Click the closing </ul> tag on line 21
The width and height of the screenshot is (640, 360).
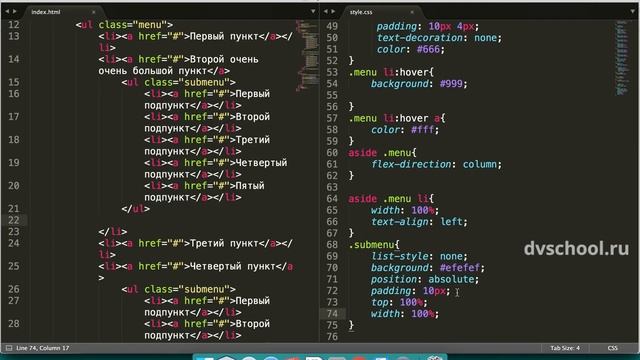pyautogui.click(x=136, y=209)
